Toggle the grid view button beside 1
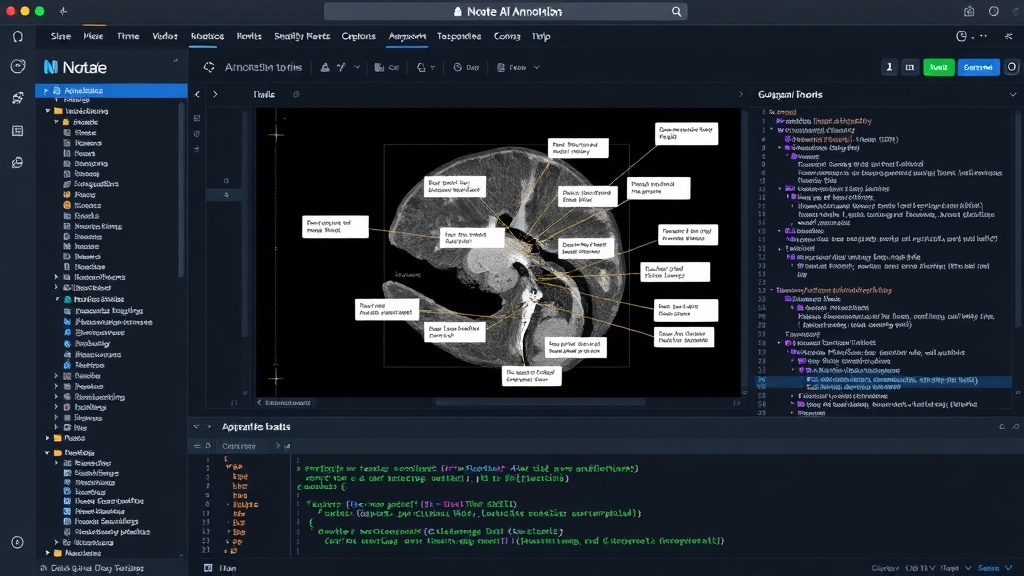Image resolution: width=1024 pixels, height=576 pixels. (x=910, y=67)
